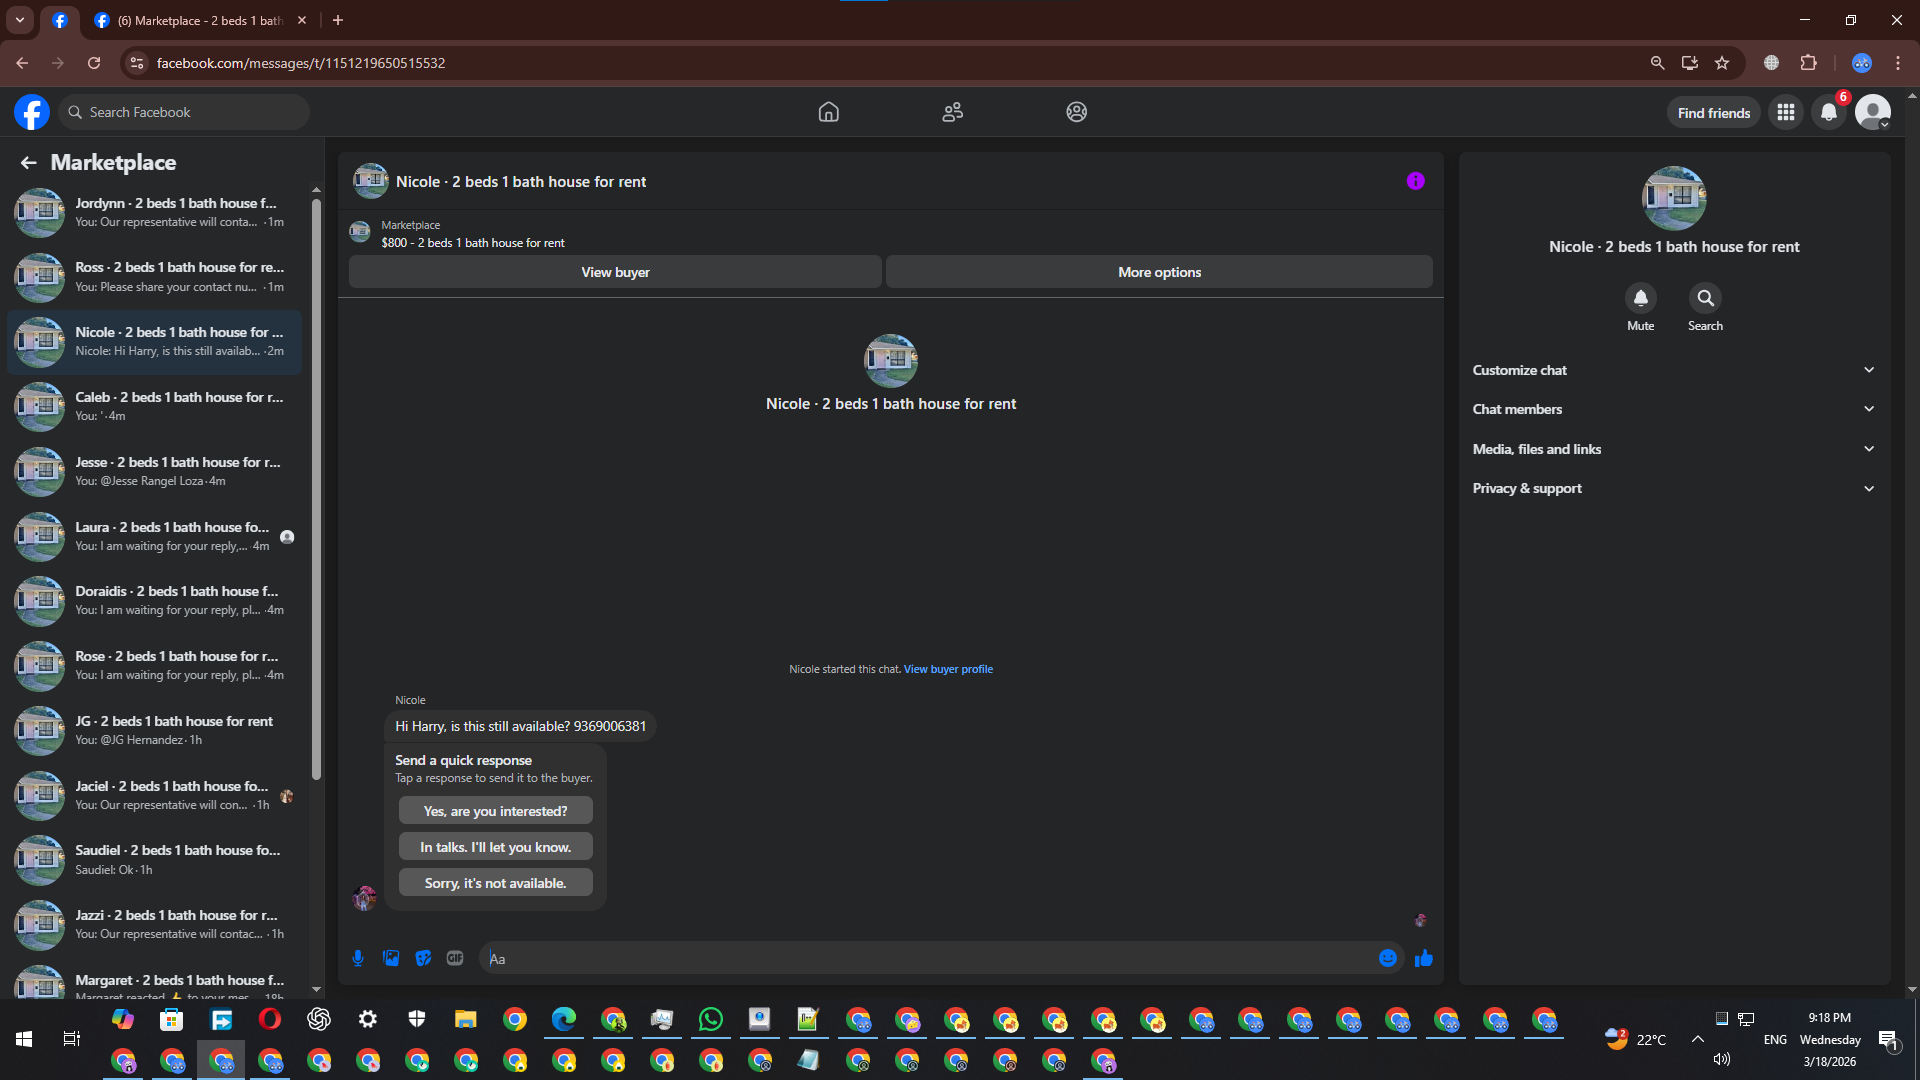Viewport: 1920px width, 1080px height.
Task: Search in the conversation with magnifier icon
Action: point(1705,298)
